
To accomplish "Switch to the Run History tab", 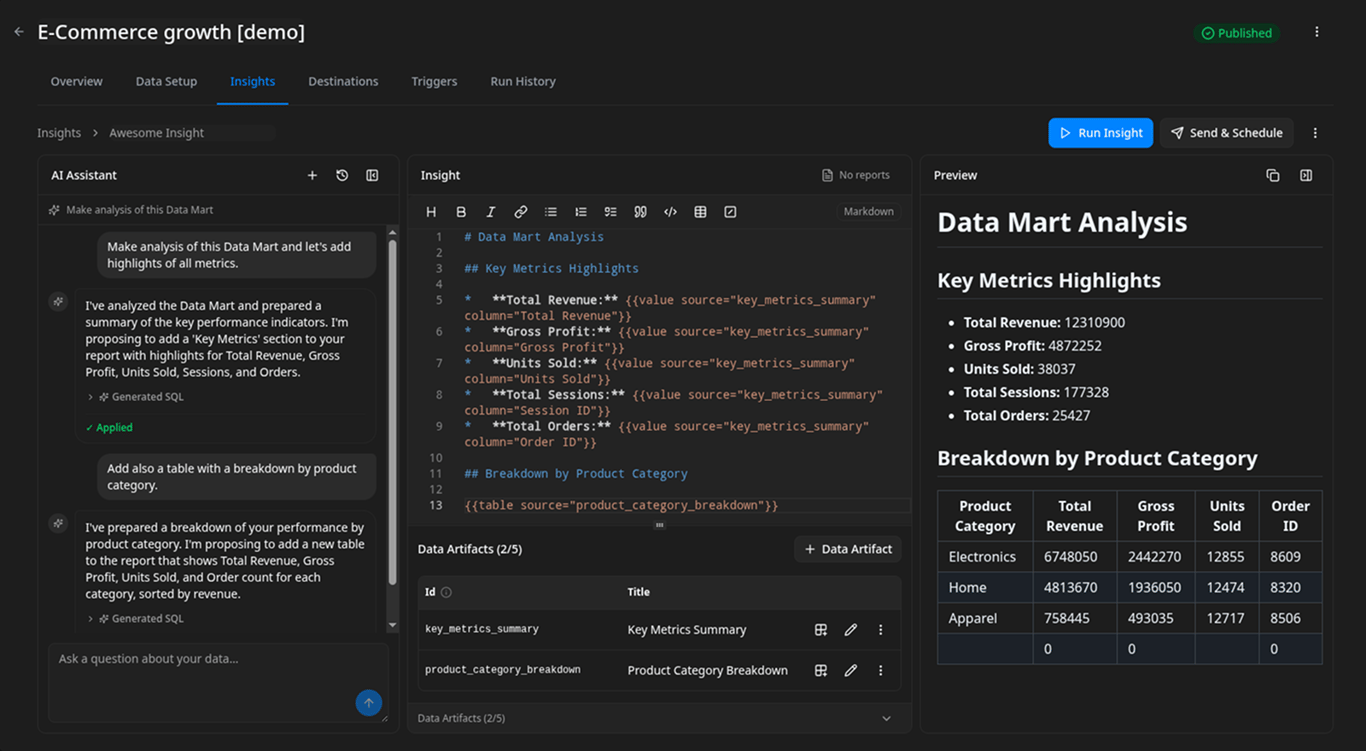I will (523, 81).
